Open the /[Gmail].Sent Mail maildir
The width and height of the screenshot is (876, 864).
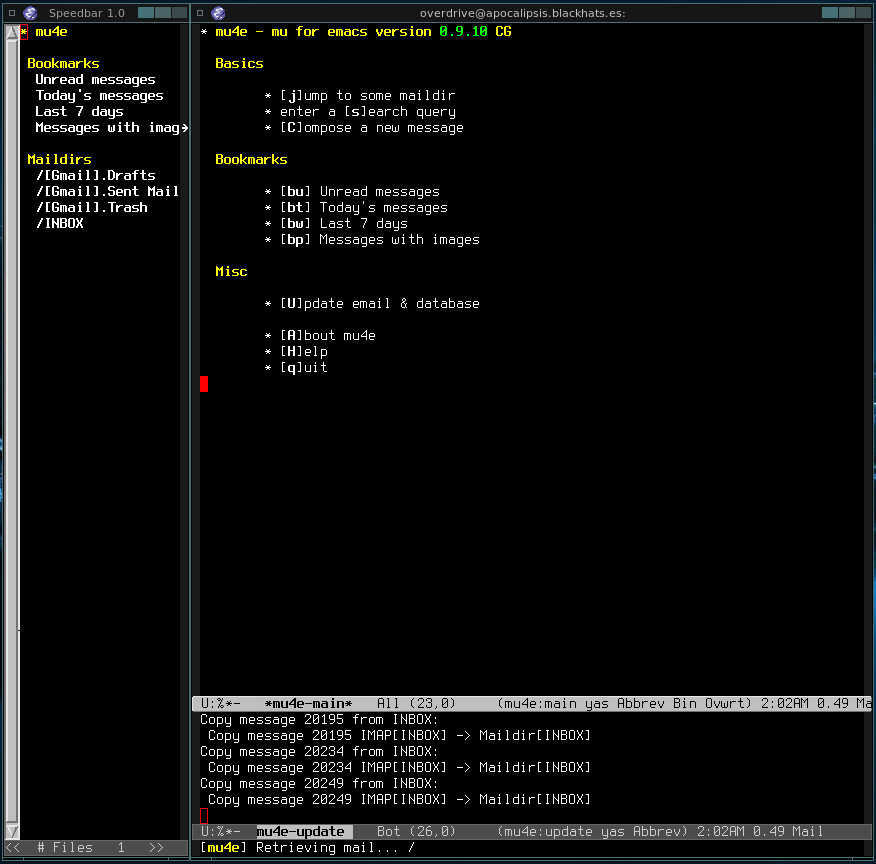[x=107, y=192]
